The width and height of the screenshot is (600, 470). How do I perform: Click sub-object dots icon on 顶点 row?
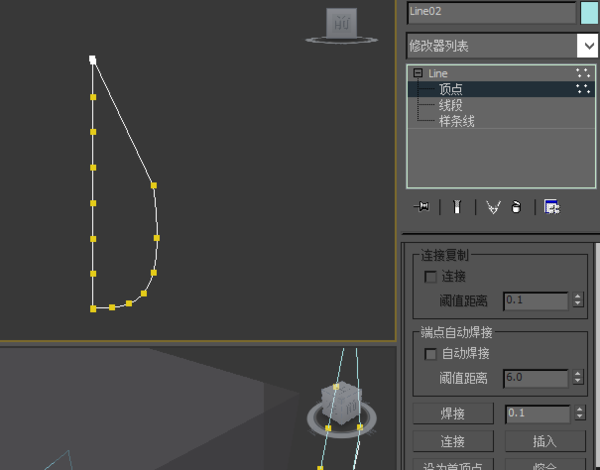(583, 89)
